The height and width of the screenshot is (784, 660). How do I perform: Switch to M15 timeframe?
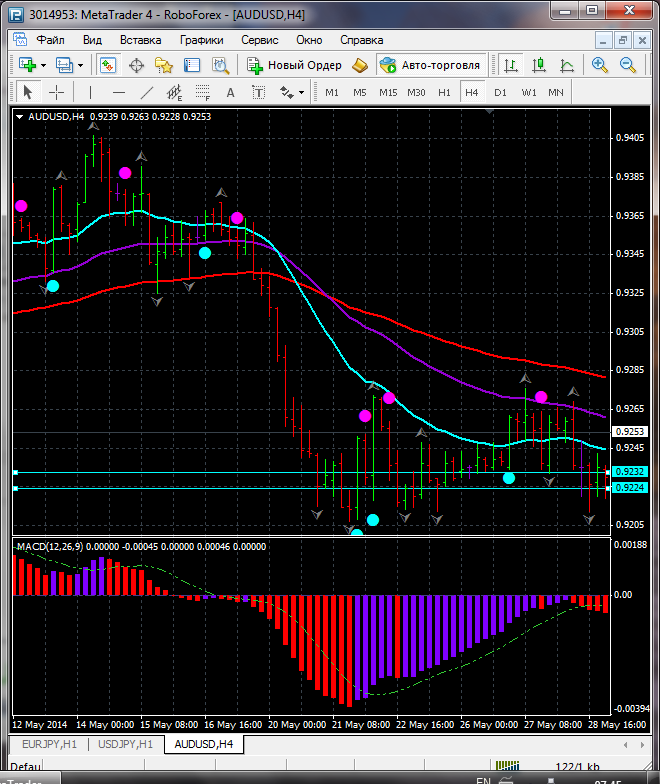click(388, 92)
